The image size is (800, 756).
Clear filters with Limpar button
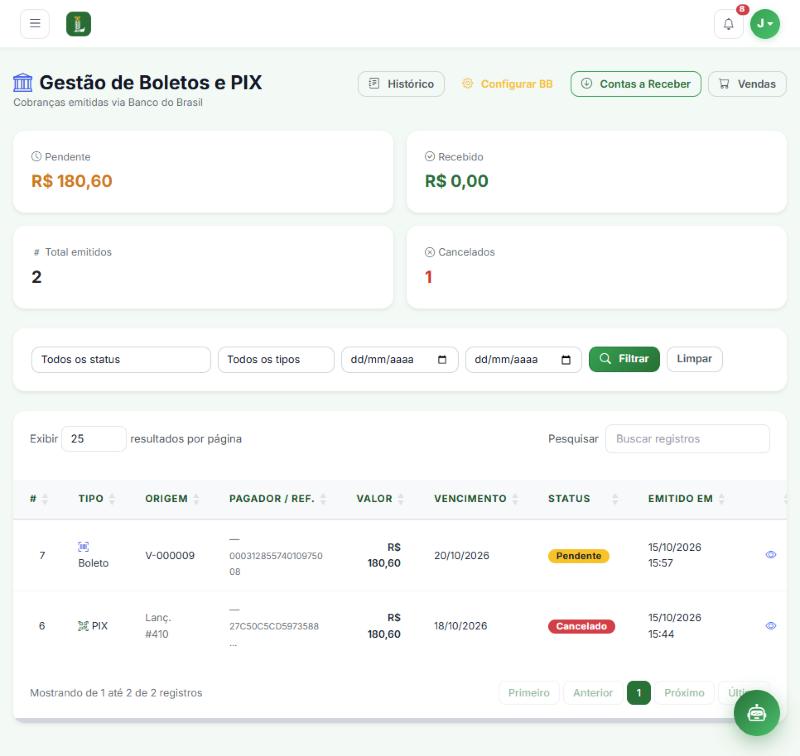pos(694,359)
